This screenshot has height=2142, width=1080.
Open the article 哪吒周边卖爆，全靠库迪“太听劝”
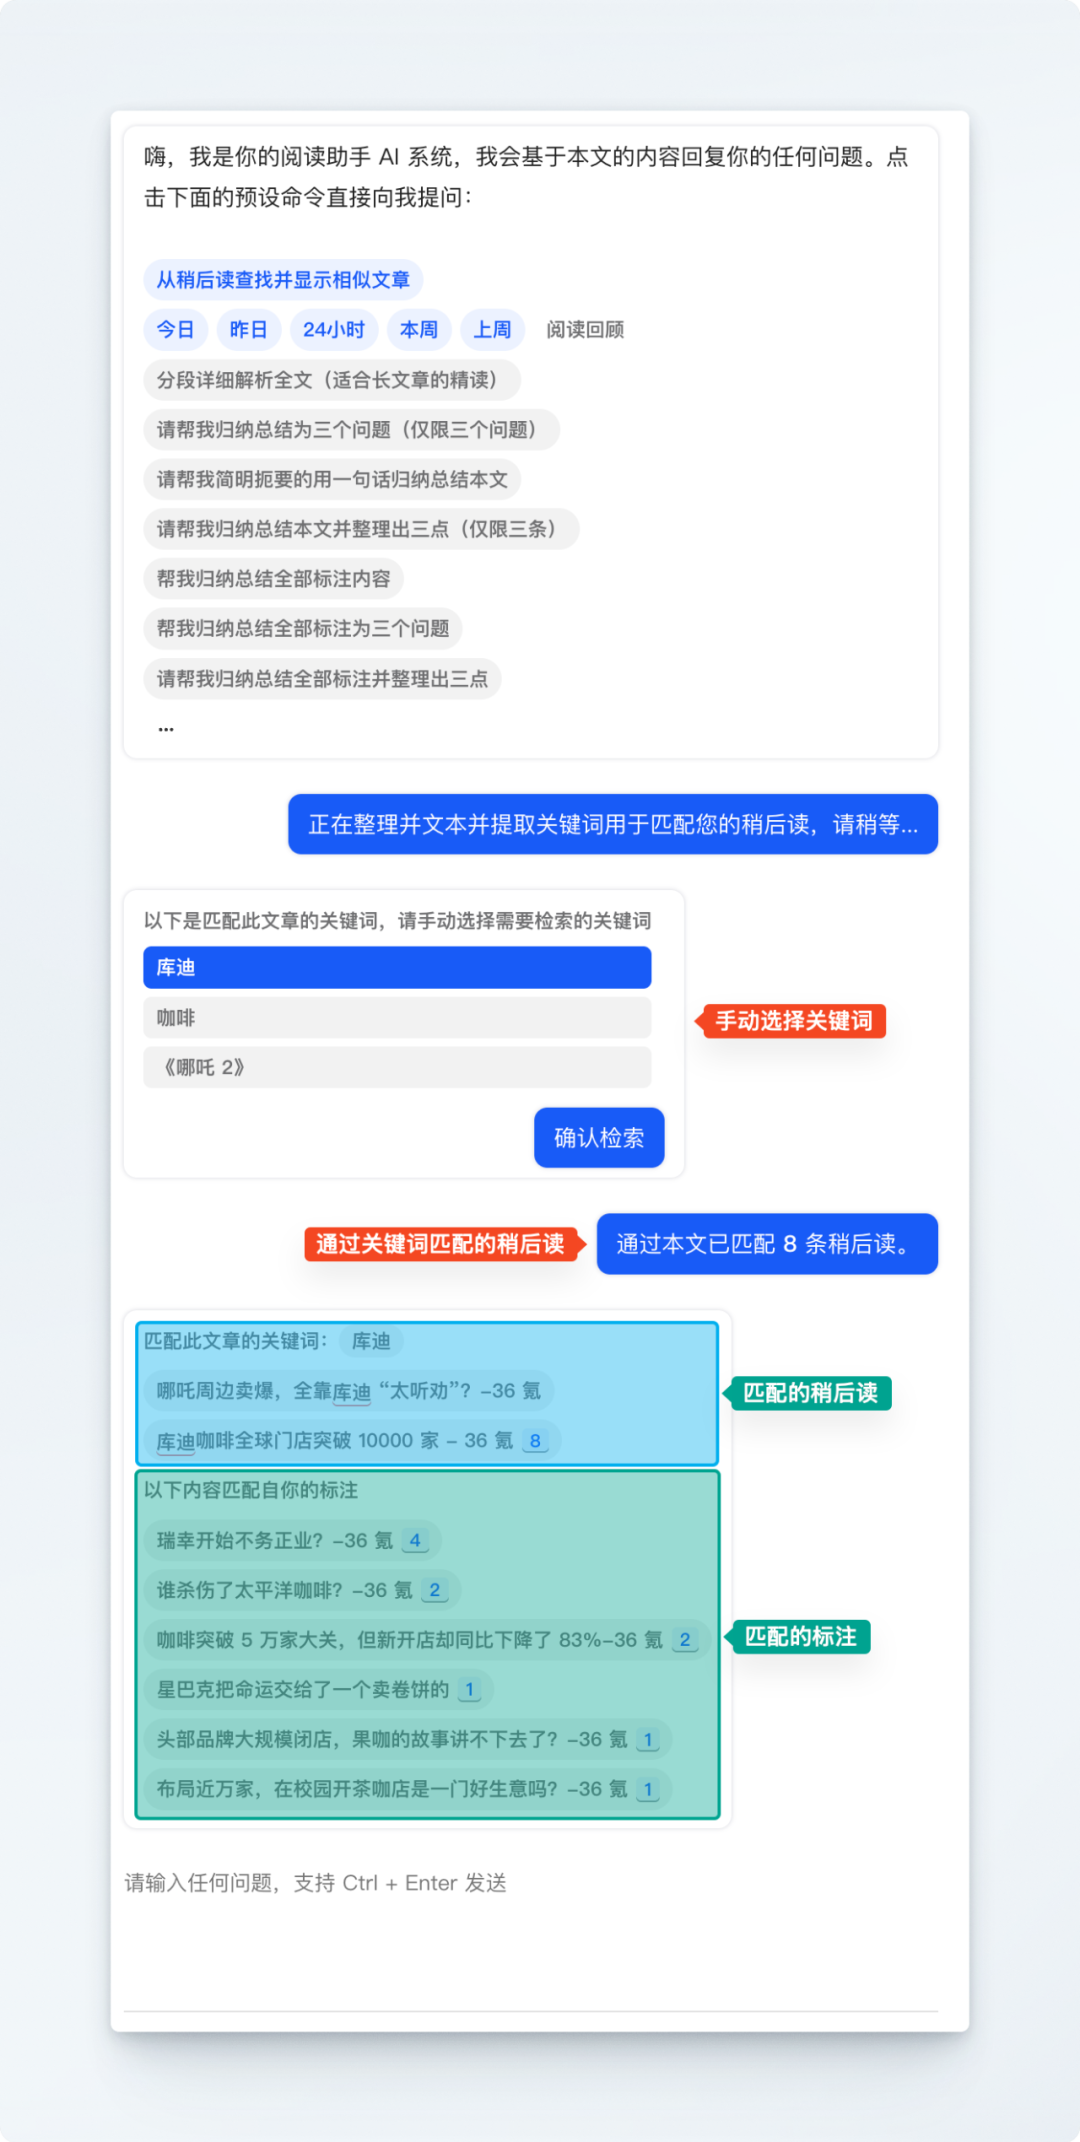pos(349,1391)
